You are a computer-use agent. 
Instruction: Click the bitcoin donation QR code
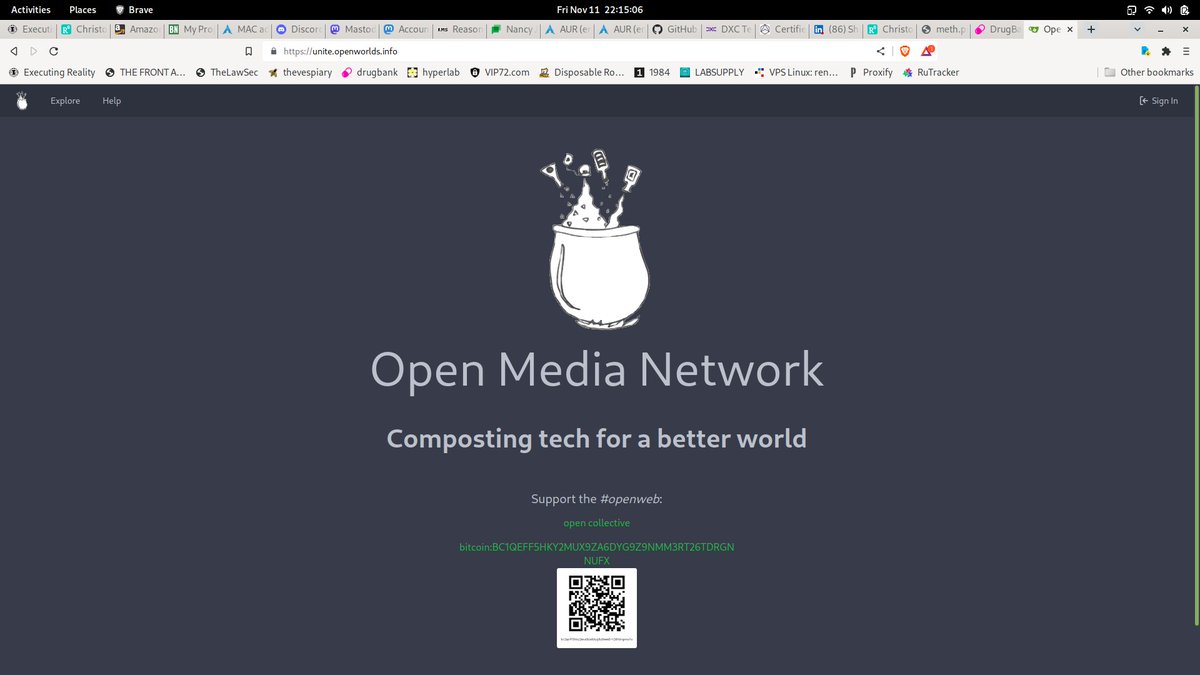coord(597,607)
